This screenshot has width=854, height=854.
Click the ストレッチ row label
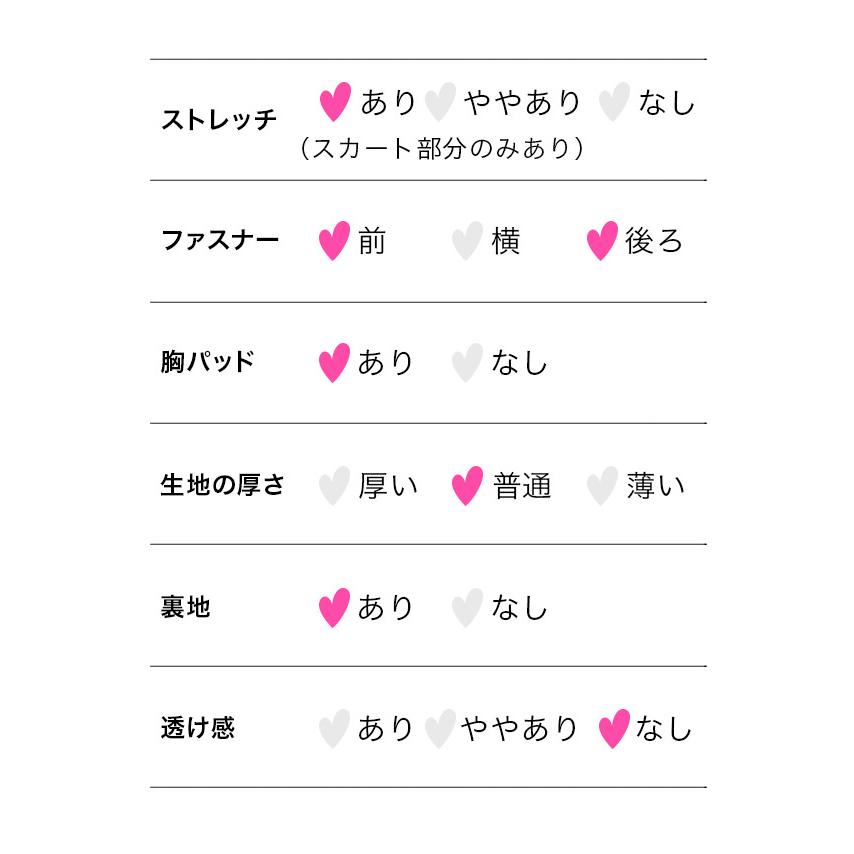219,120
